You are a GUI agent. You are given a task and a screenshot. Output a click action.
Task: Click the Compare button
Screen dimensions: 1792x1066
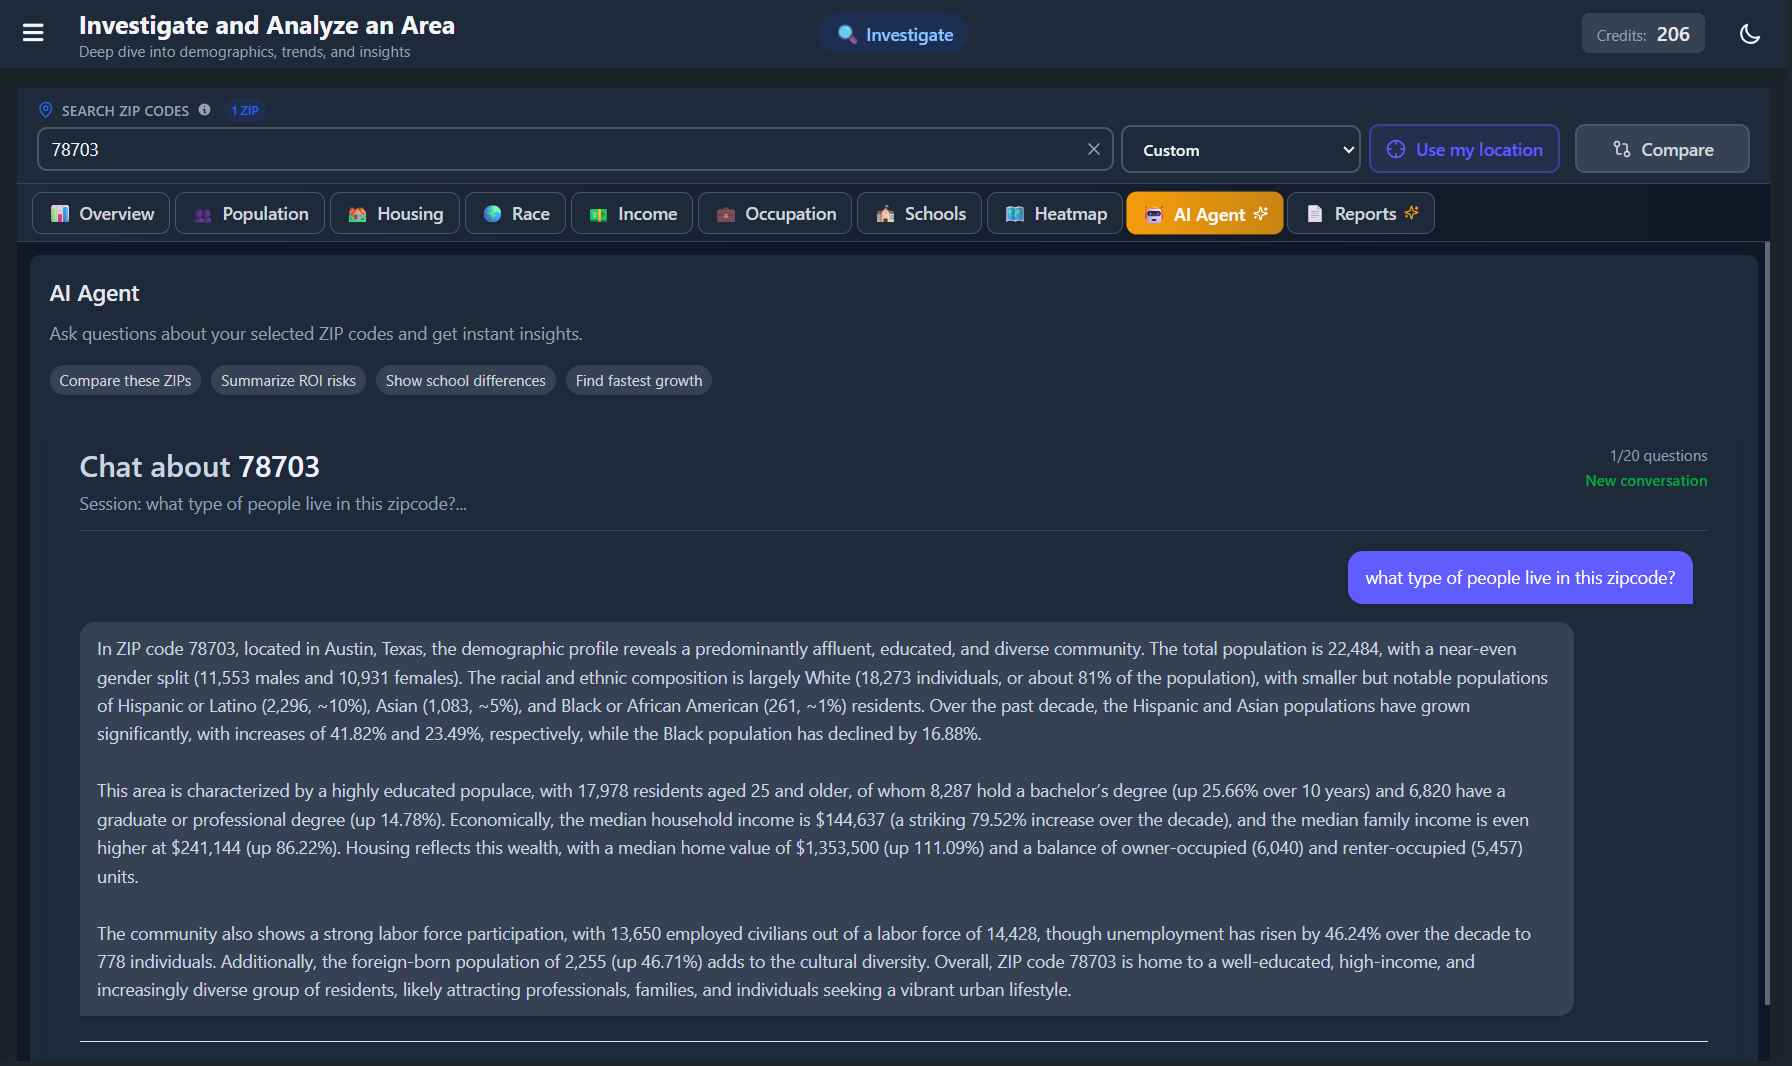(1662, 148)
